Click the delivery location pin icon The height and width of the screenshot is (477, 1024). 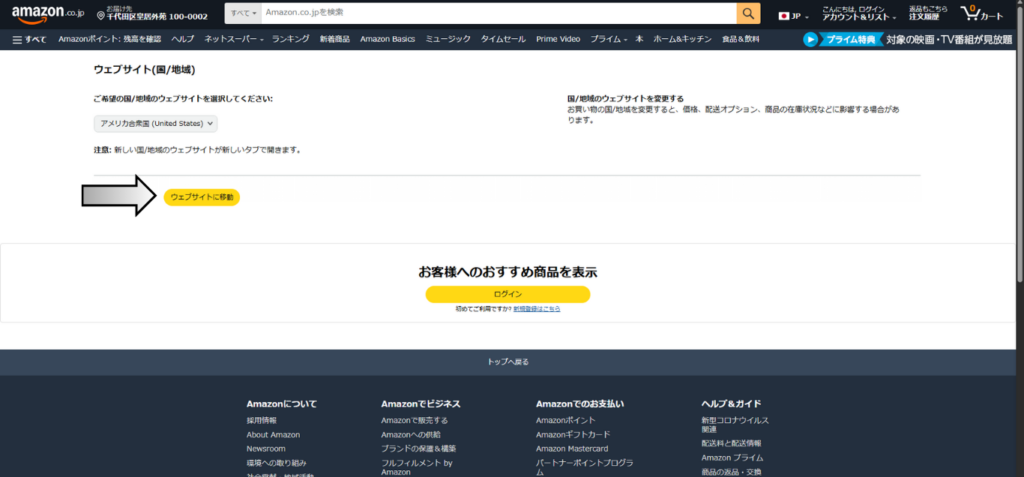(101, 15)
